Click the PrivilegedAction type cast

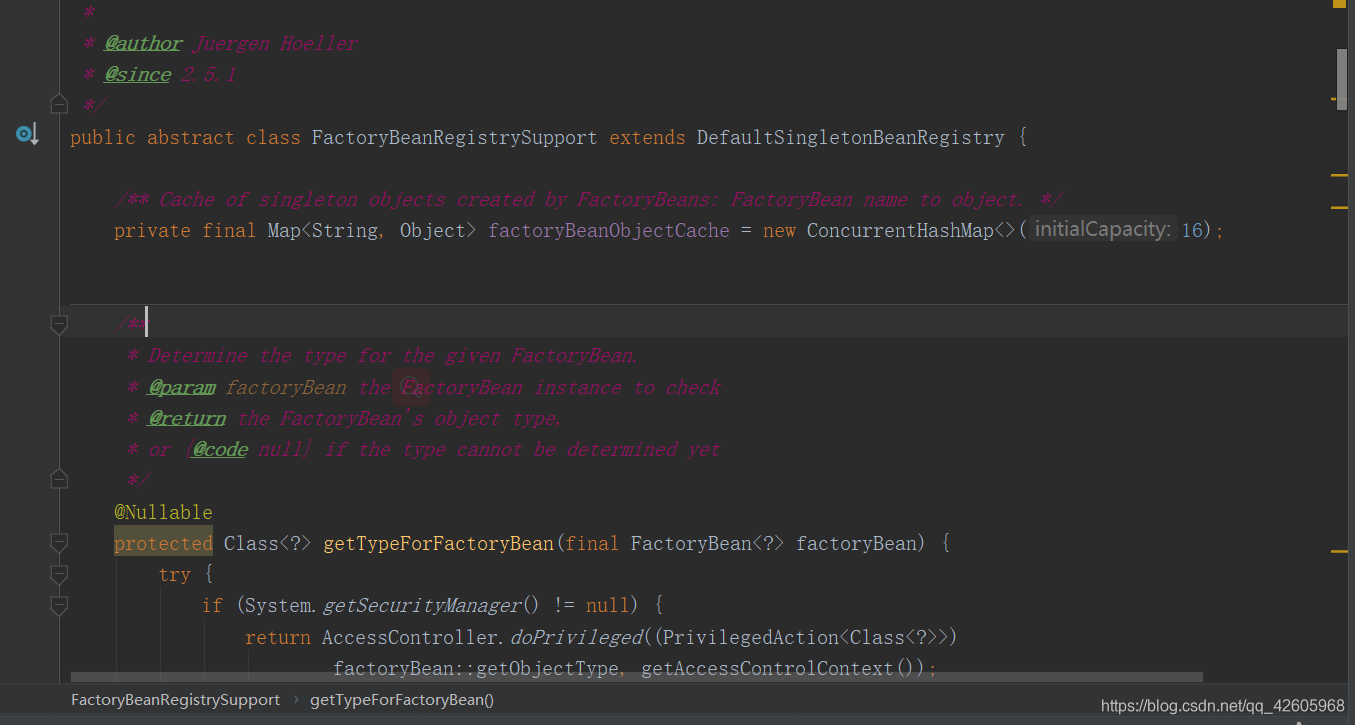(749, 637)
